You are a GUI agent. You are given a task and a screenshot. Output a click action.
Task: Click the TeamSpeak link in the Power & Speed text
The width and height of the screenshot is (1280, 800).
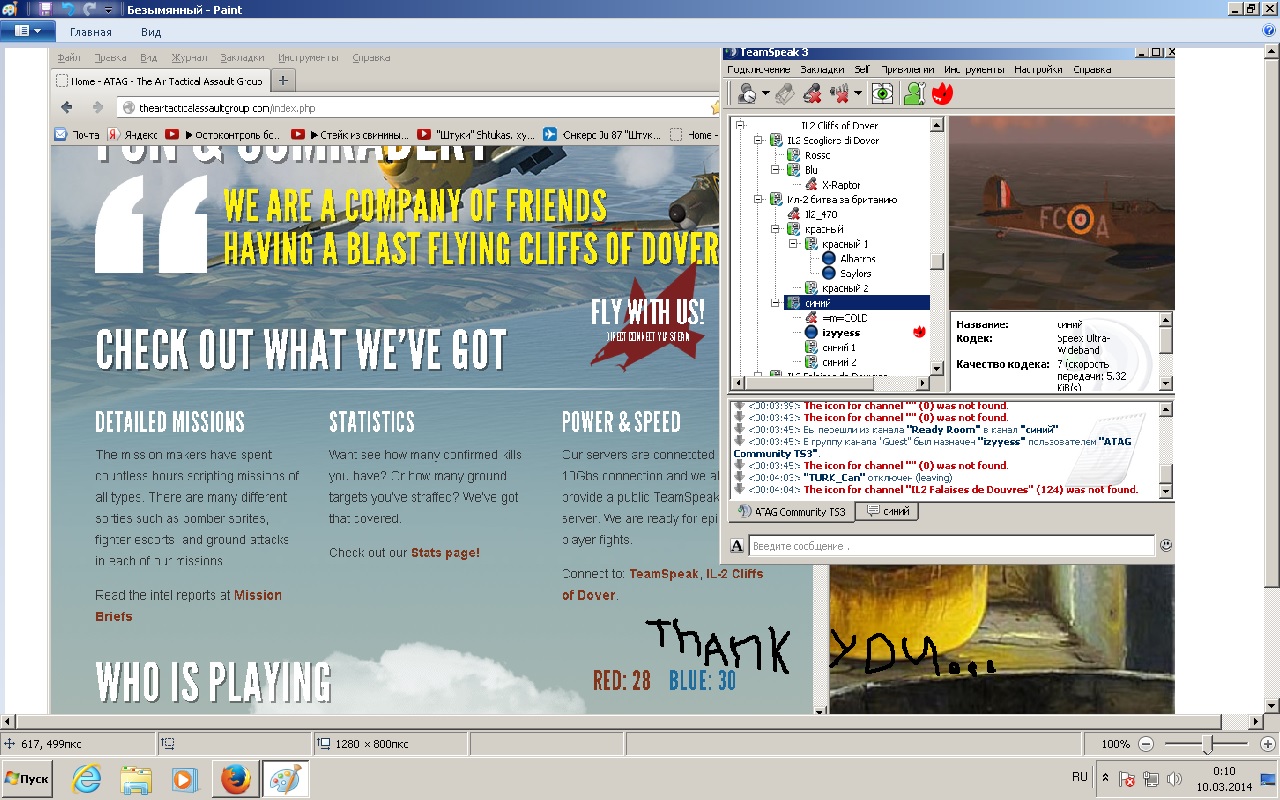pos(664,574)
